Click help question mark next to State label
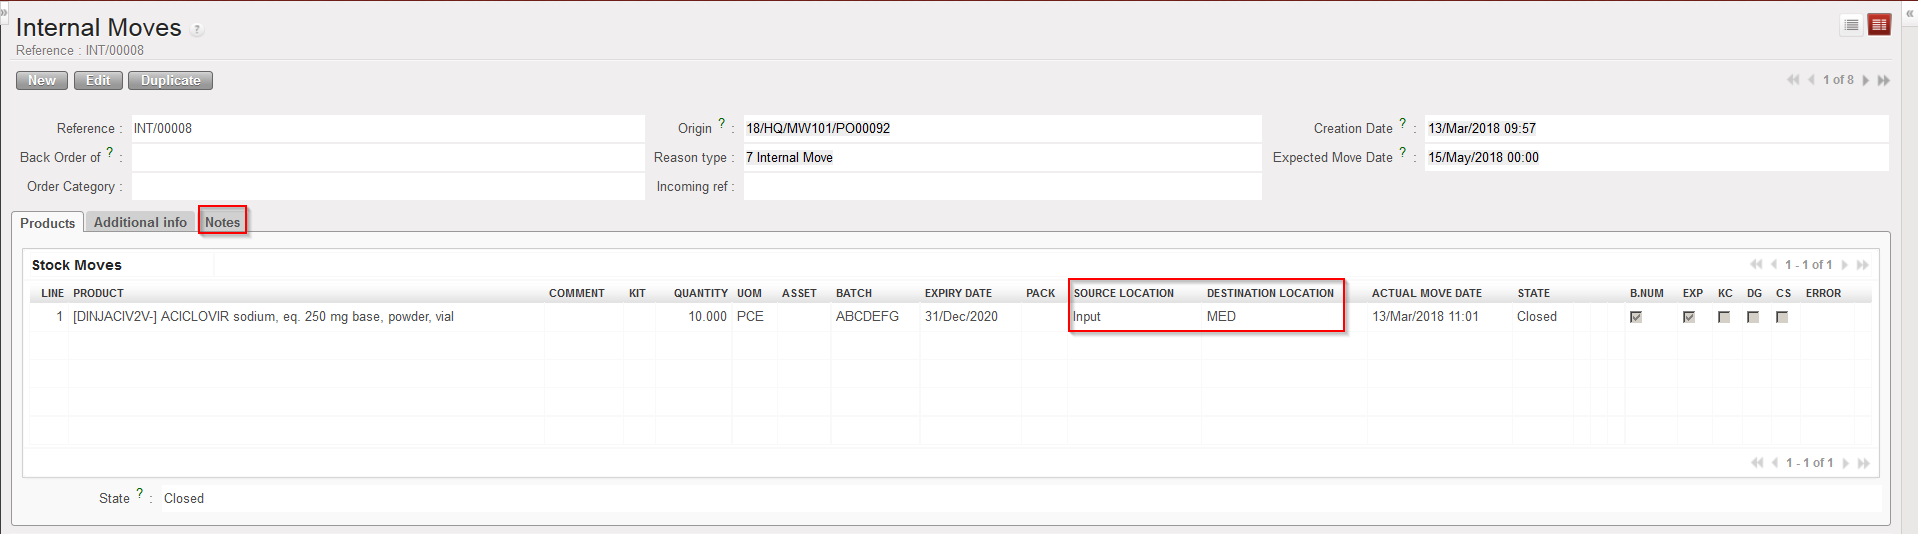The height and width of the screenshot is (534, 1918). pos(139,493)
